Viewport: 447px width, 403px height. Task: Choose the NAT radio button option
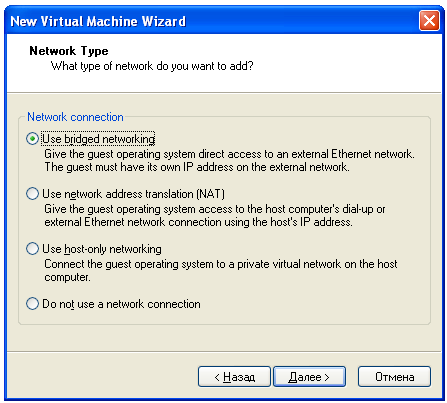click(x=32, y=193)
